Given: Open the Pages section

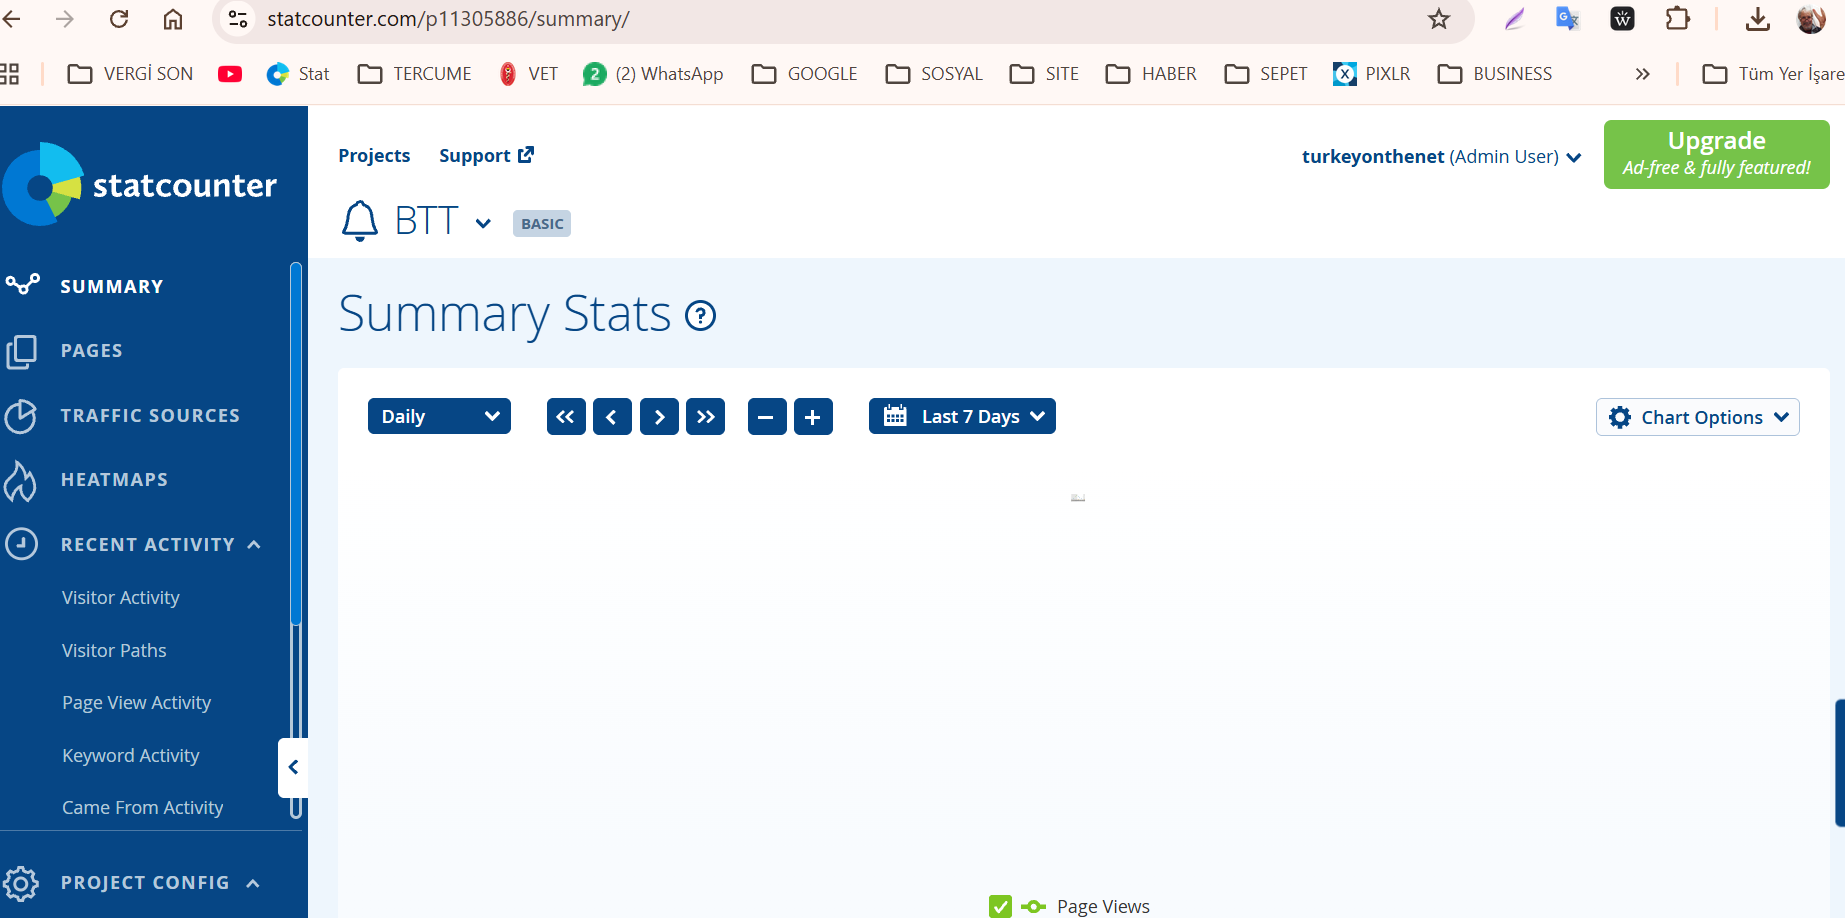Looking at the screenshot, I should pos(91,351).
